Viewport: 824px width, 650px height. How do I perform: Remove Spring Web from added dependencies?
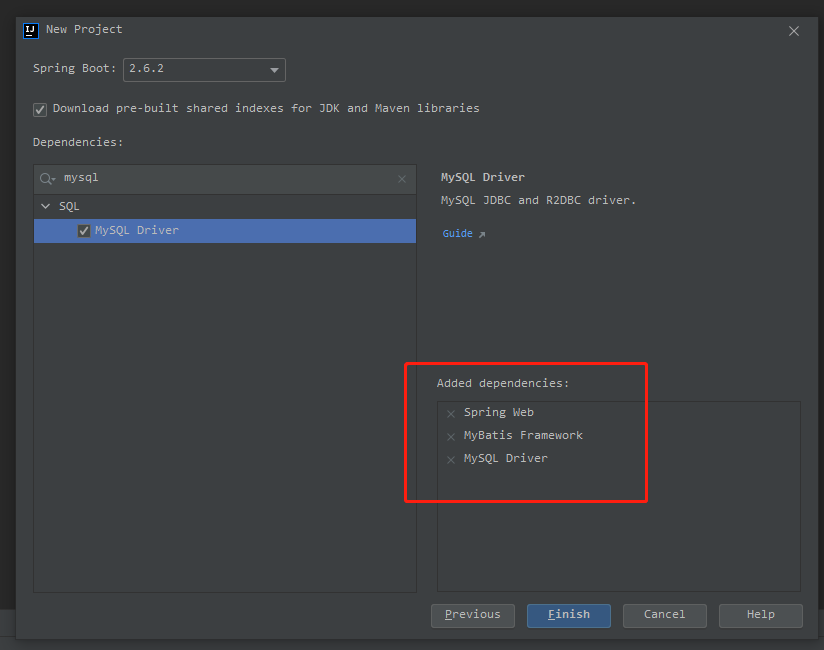(450, 414)
